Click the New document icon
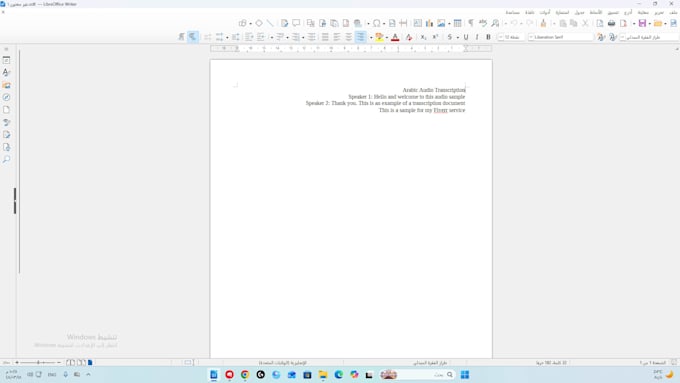This screenshot has width=680, height=383. (673, 23)
